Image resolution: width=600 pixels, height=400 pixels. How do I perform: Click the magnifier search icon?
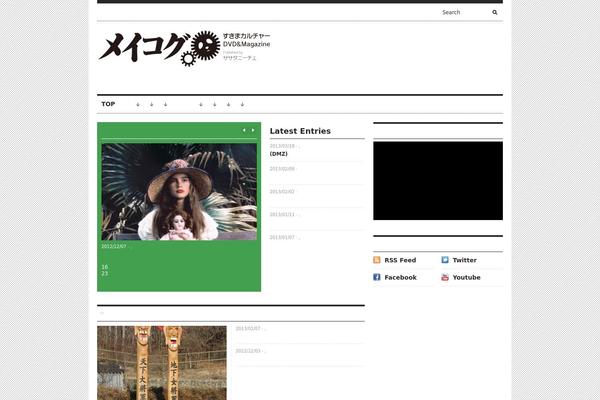[x=494, y=12]
